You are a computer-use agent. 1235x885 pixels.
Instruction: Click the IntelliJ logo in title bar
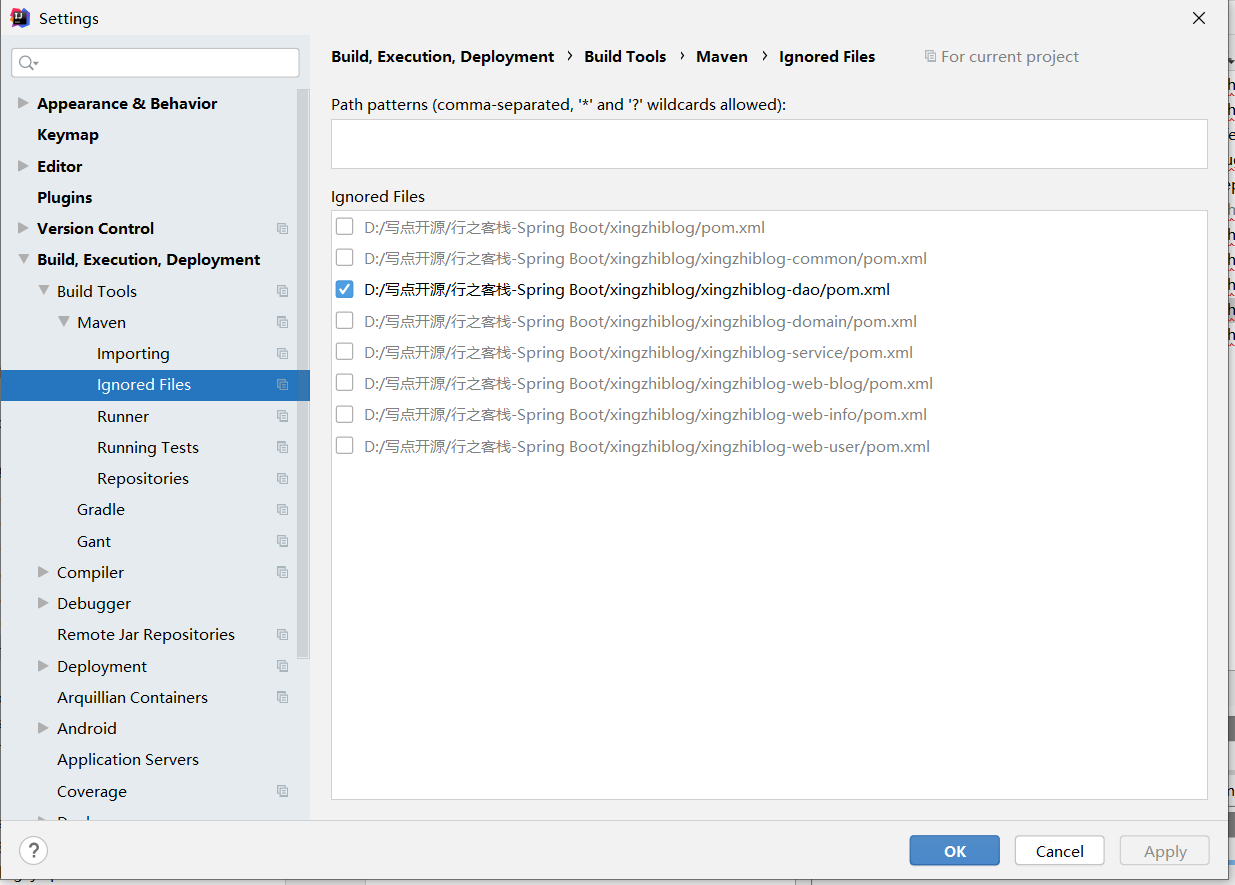tap(20, 18)
